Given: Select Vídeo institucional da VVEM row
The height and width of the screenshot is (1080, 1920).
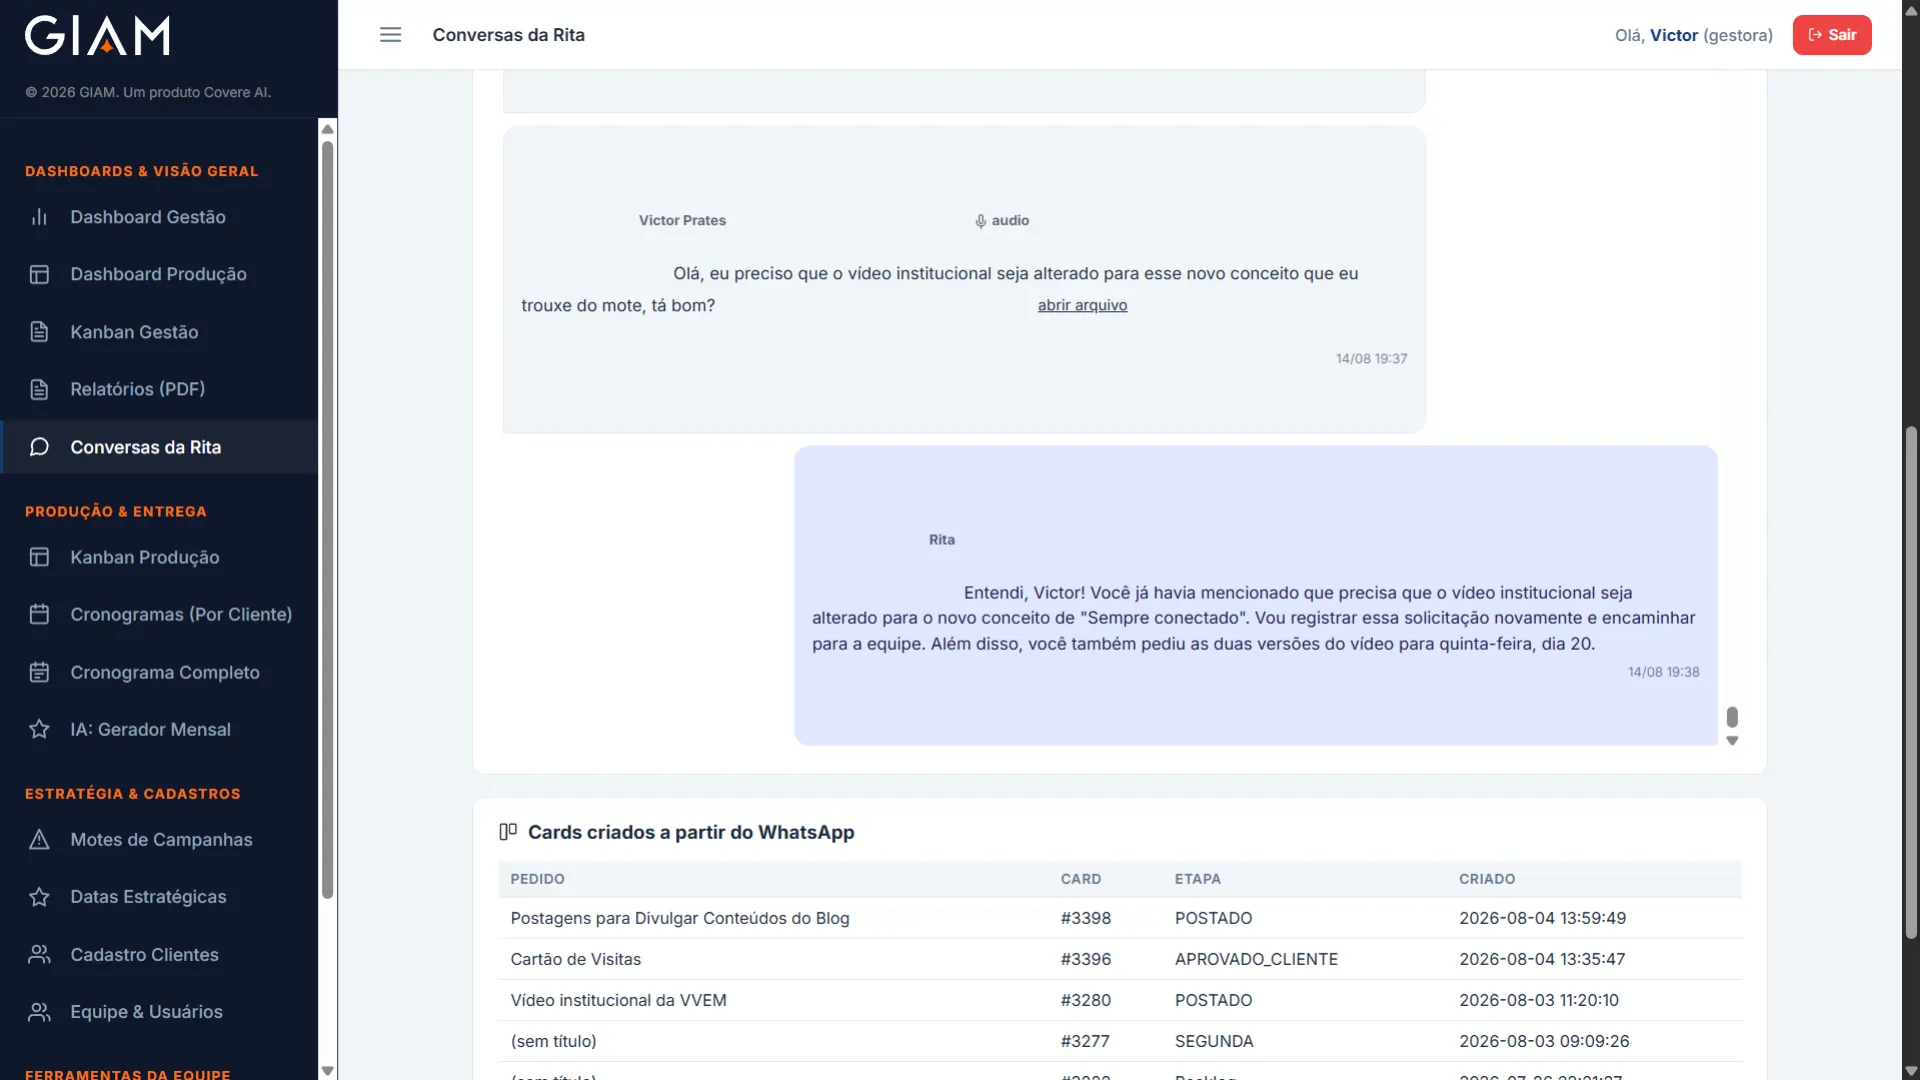Looking at the screenshot, I should point(1120,1000).
